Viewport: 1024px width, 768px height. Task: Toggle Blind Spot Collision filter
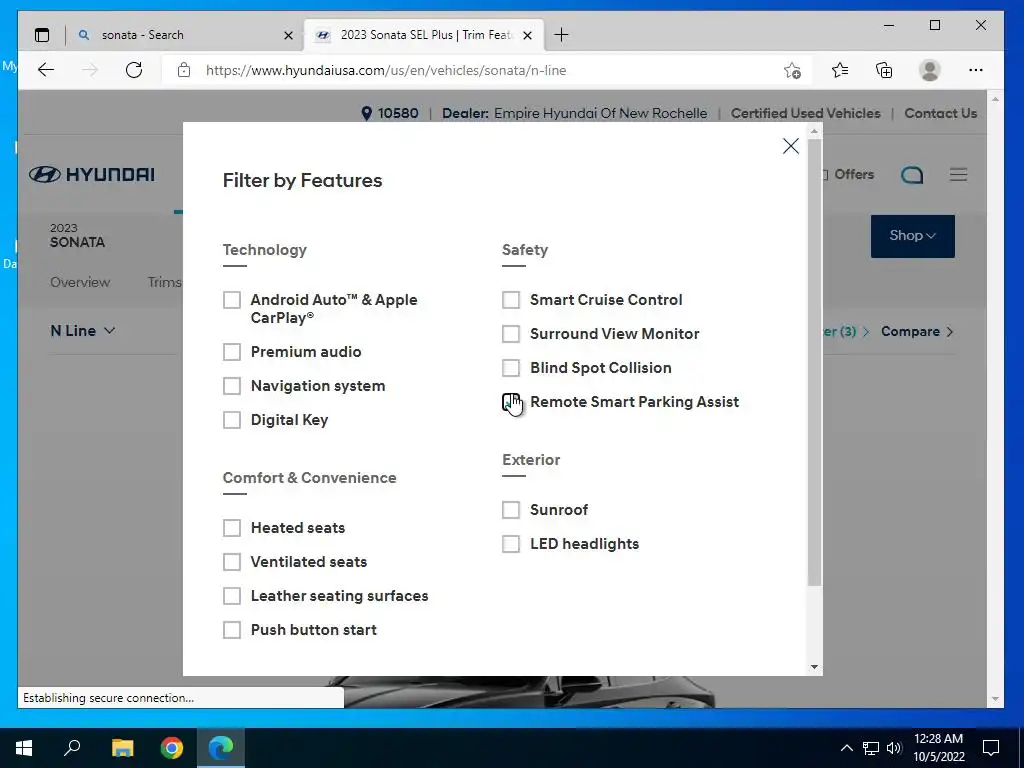tap(511, 368)
